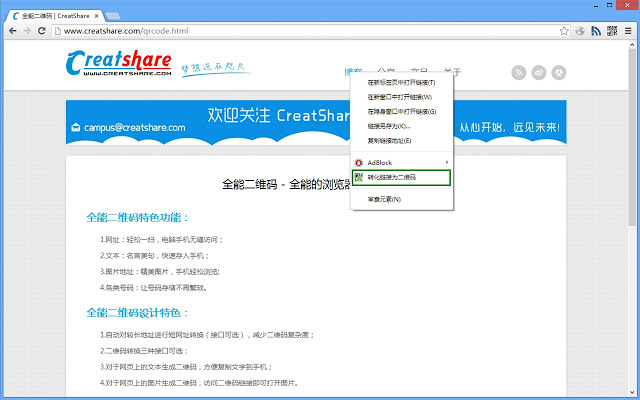Viewport: 640px width, 400px height.
Task: Click the line starting 3.图片地址
Action: (160, 271)
